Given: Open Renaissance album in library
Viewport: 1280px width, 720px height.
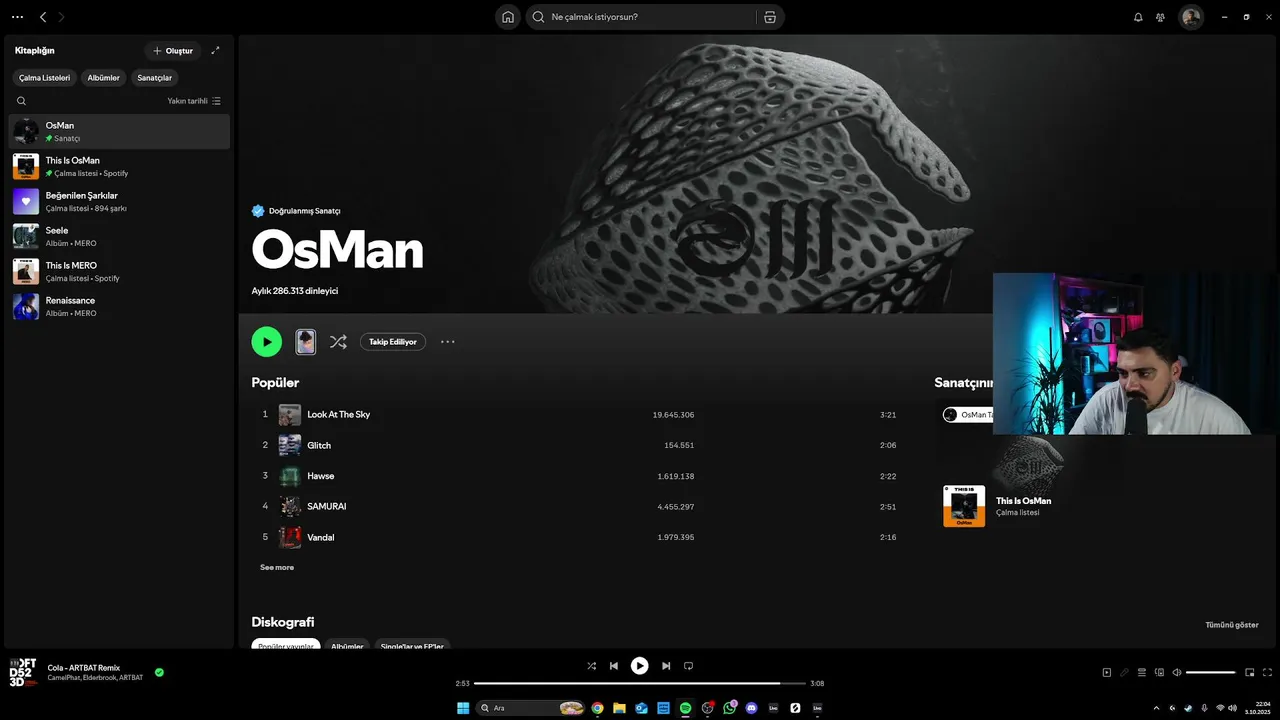Looking at the screenshot, I should click(119, 306).
